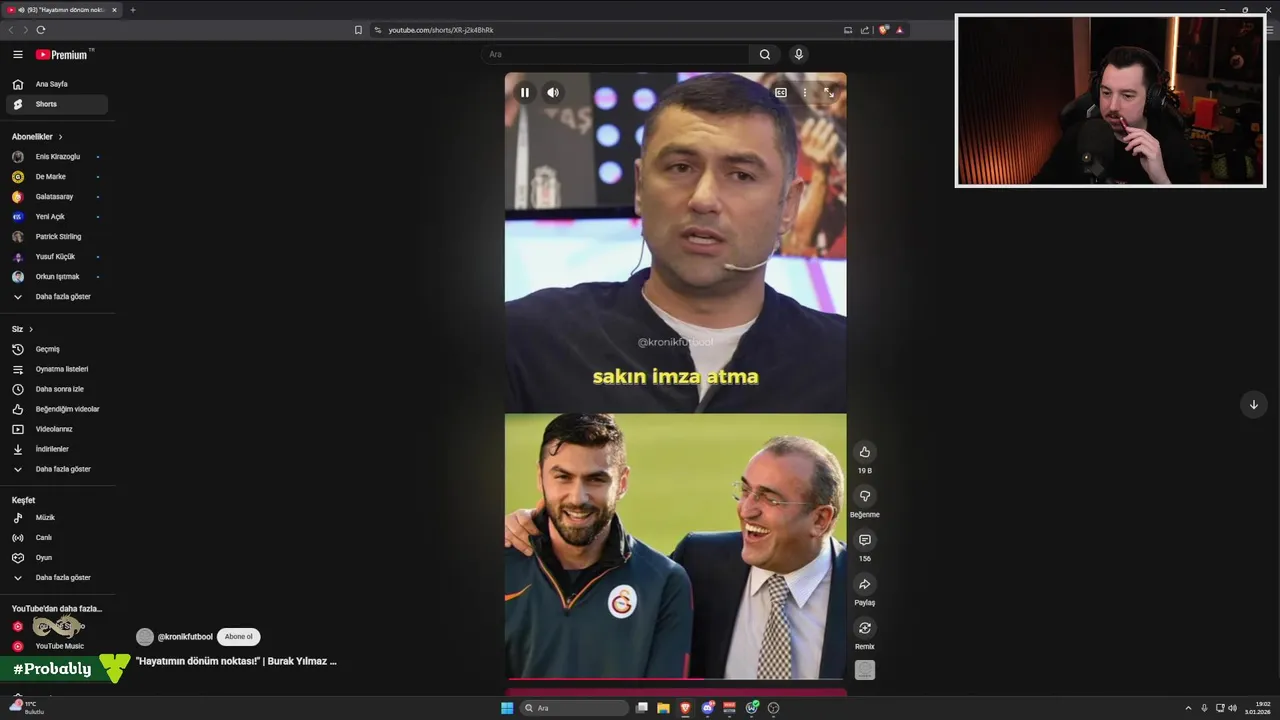This screenshot has width=1280, height=720.
Task: Open Beğendiğim videolar
Action: point(57,409)
